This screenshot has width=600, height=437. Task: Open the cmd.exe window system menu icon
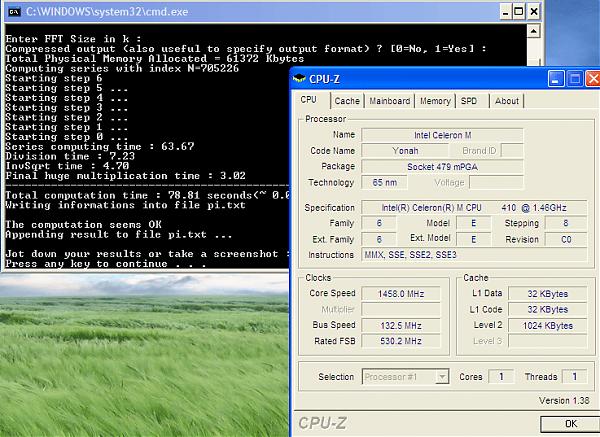pyautogui.click(x=14, y=12)
